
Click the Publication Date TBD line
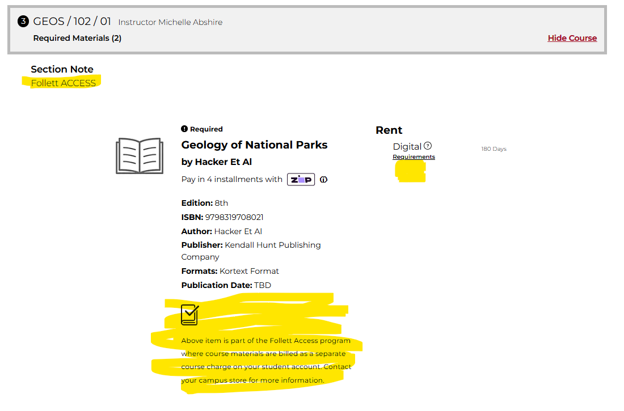point(226,285)
